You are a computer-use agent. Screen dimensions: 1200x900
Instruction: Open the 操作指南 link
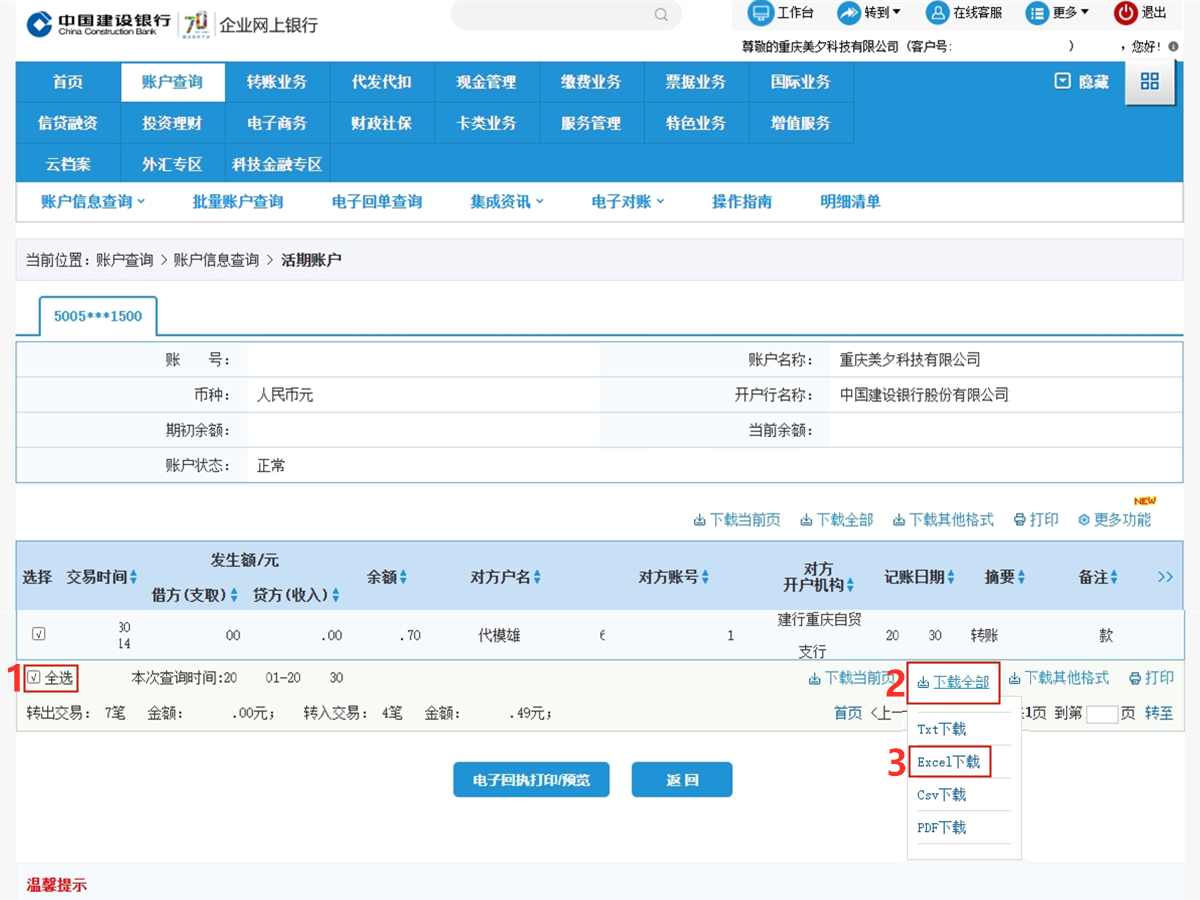coord(742,201)
